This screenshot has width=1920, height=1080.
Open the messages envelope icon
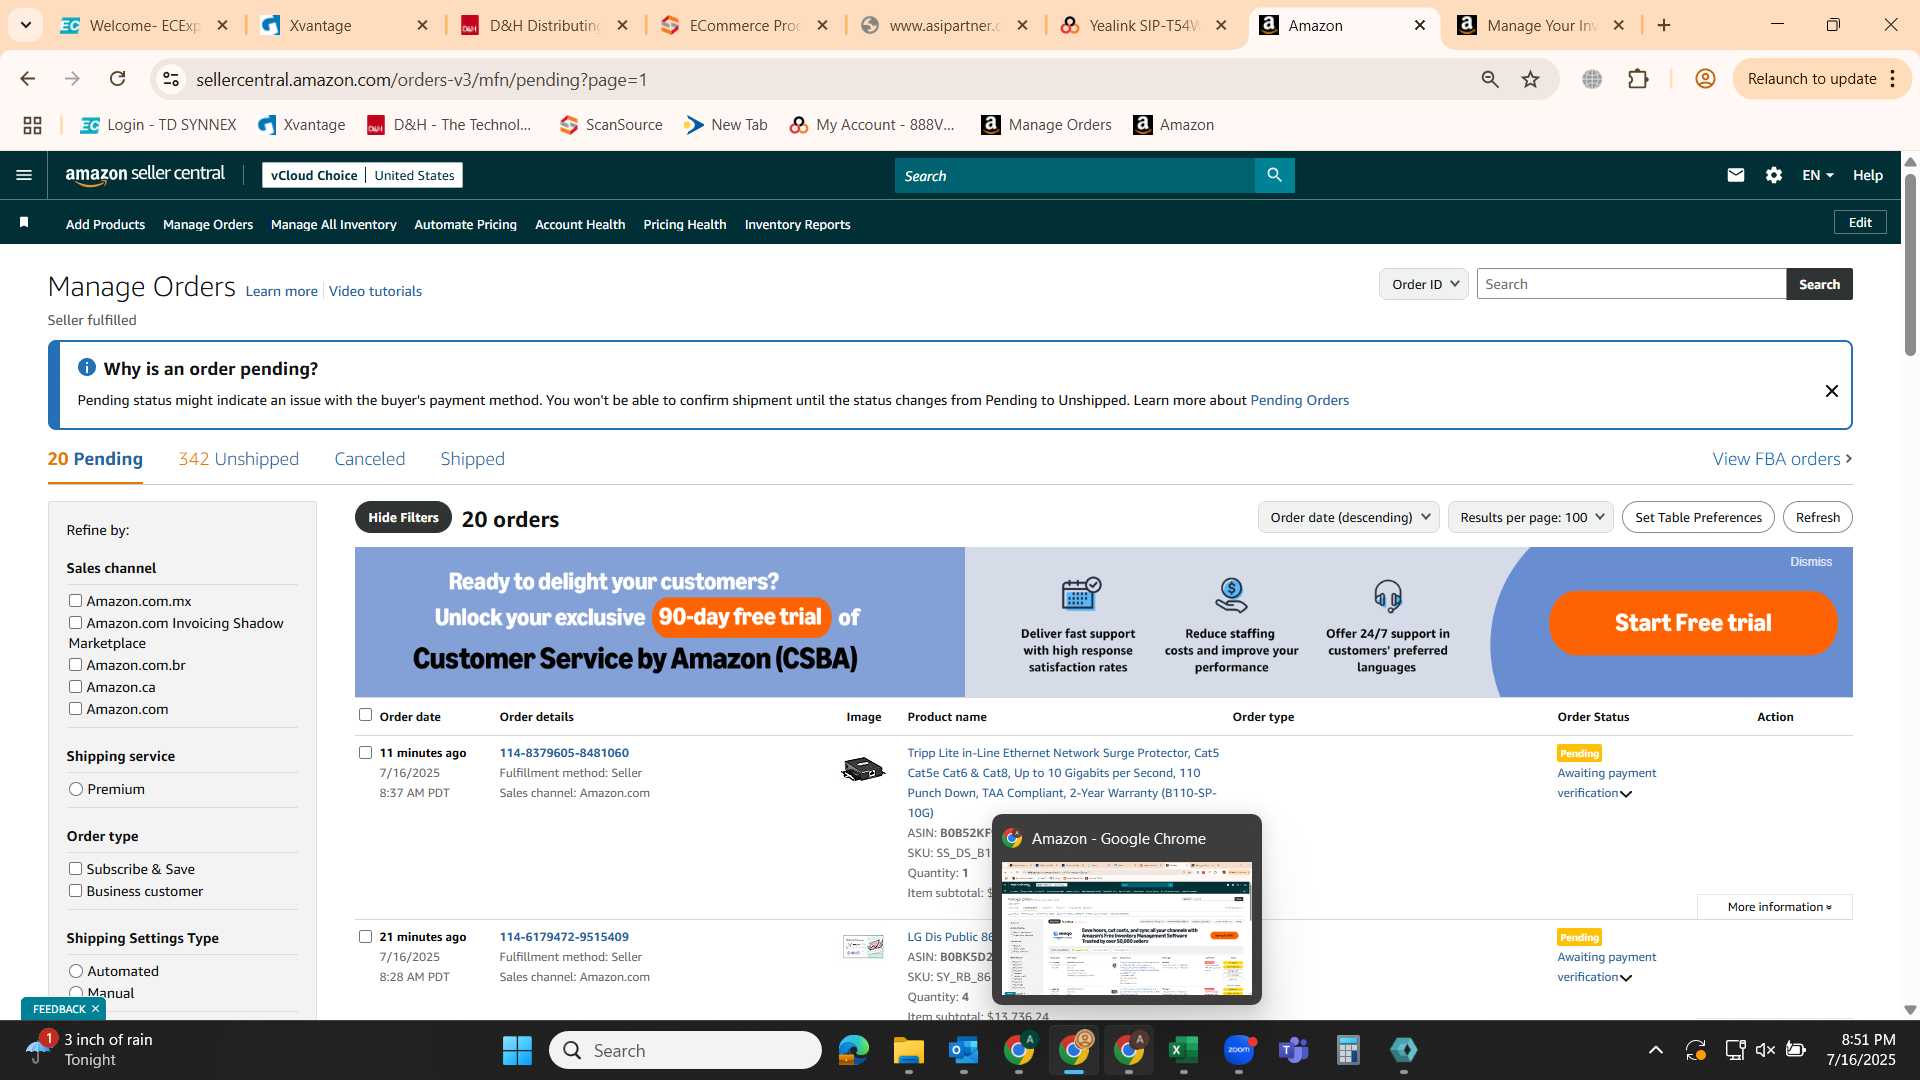pyautogui.click(x=1735, y=175)
